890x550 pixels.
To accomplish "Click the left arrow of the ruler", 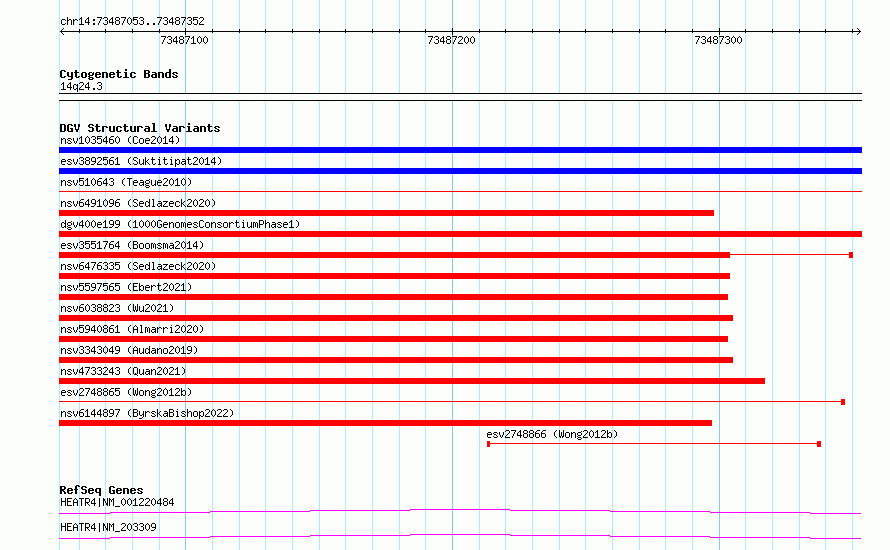I will [62, 32].
